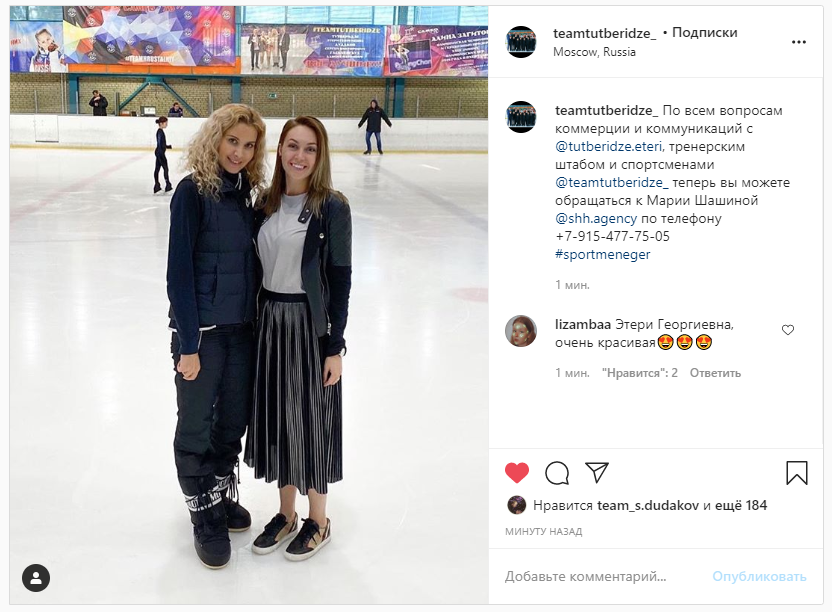The width and height of the screenshot is (832, 612).
Task: Click the Опубликовать post comment button
Action: pyautogui.click(x=759, y=576)
